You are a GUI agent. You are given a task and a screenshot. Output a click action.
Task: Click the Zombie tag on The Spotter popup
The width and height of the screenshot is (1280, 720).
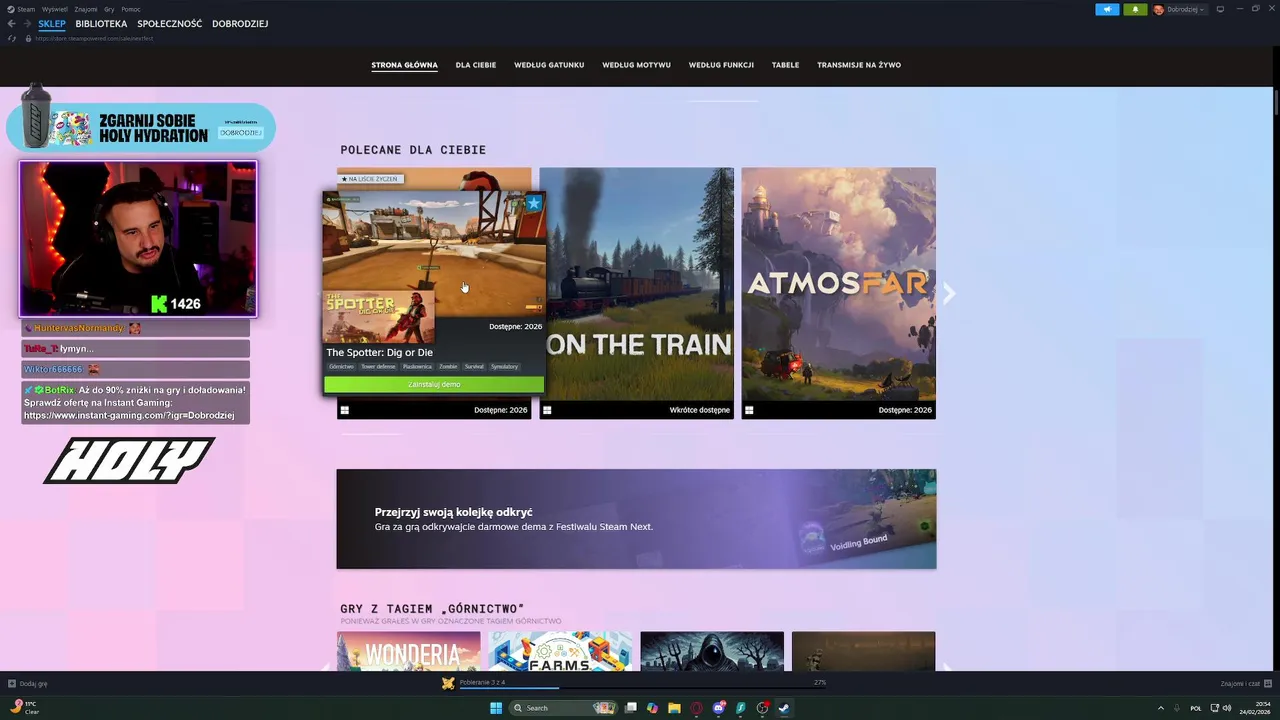[x=448, y=367]
